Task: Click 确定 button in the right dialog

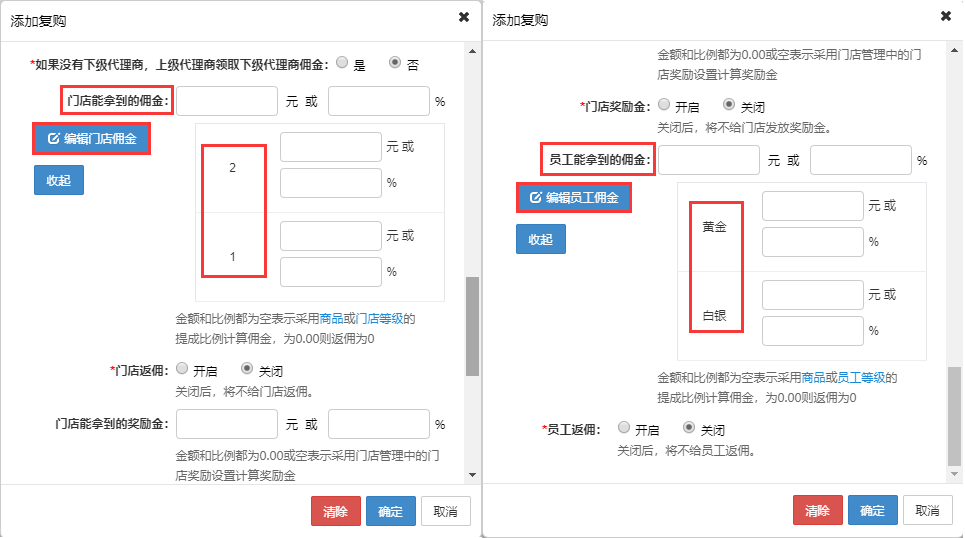Action: click(x=873, y=511)
